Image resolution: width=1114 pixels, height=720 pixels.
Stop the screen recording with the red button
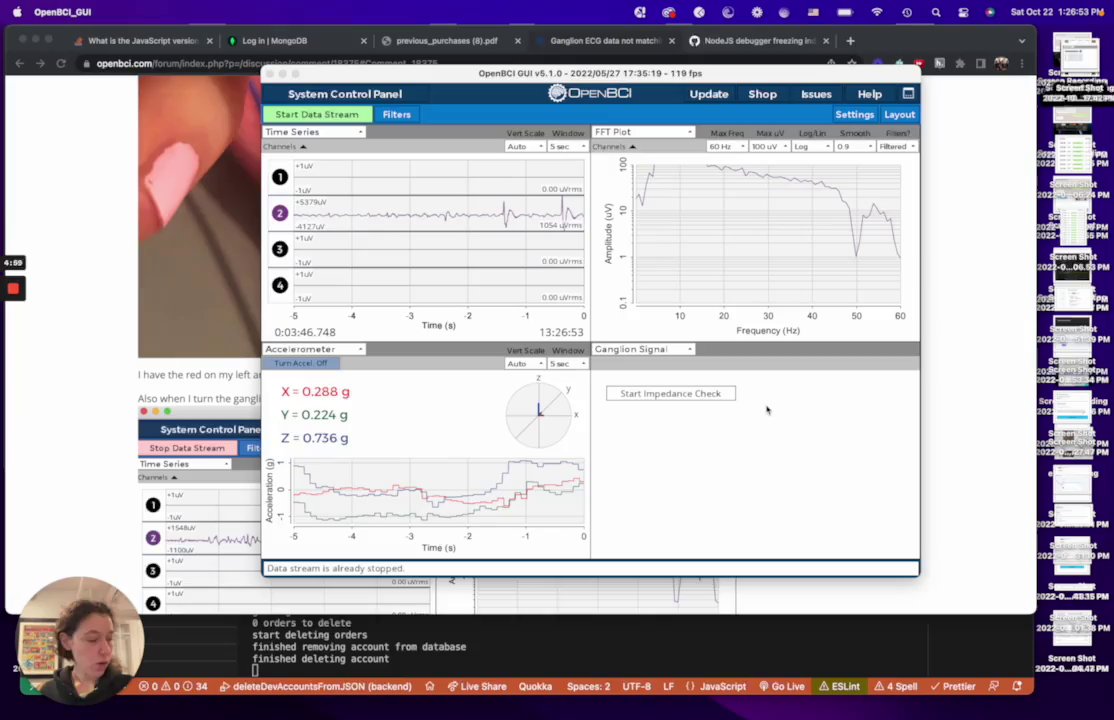[13, 289]
